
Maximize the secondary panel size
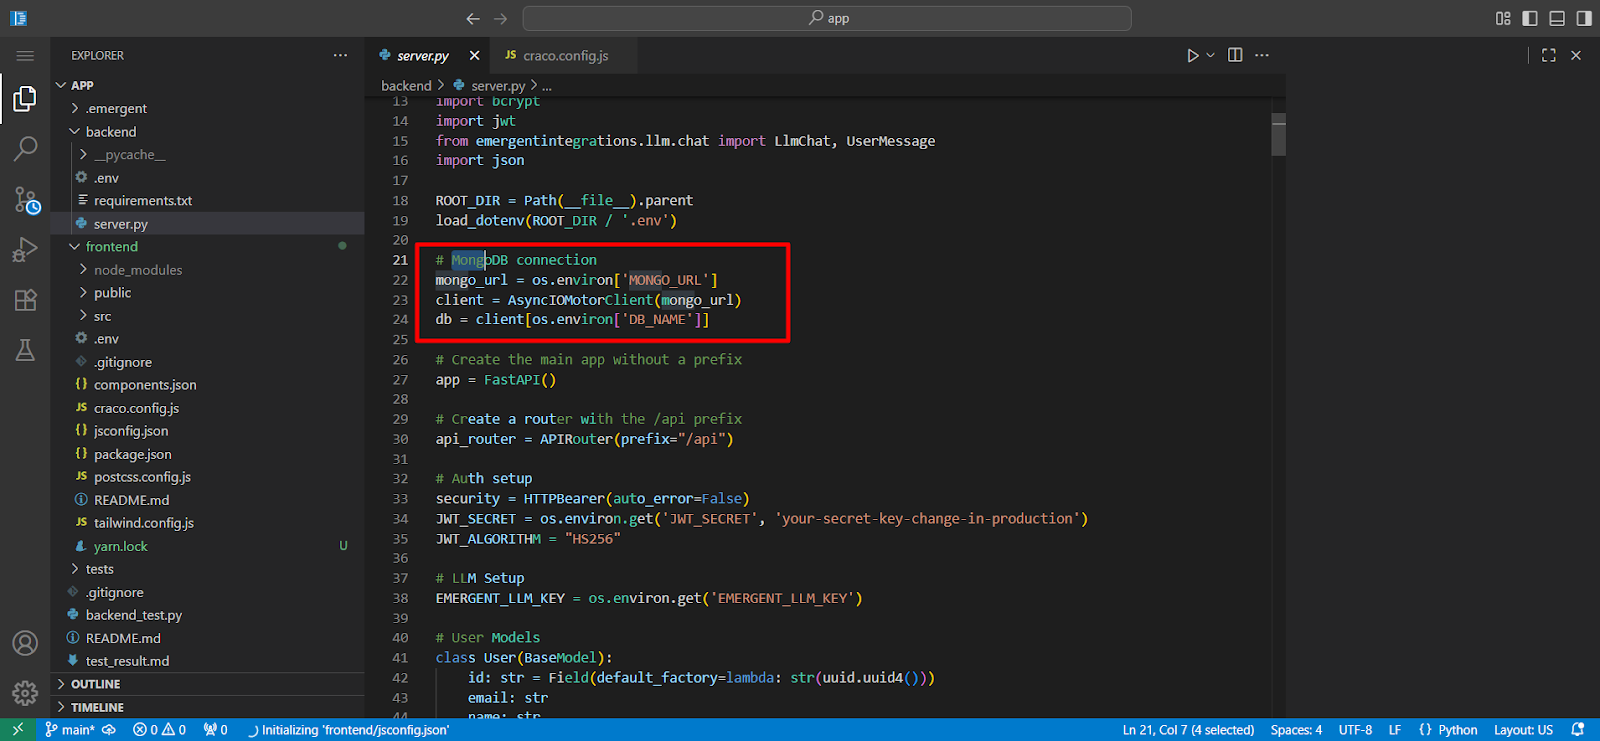coord(1549,56)
